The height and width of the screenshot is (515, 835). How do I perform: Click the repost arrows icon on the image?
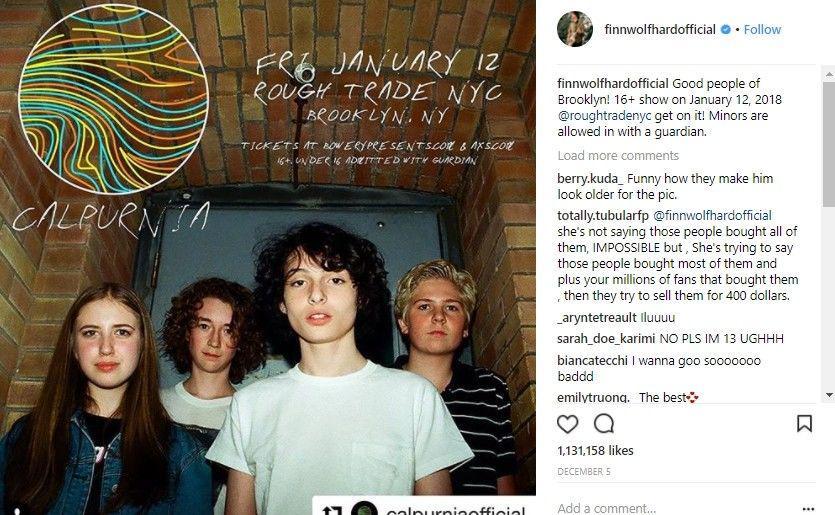332,510
